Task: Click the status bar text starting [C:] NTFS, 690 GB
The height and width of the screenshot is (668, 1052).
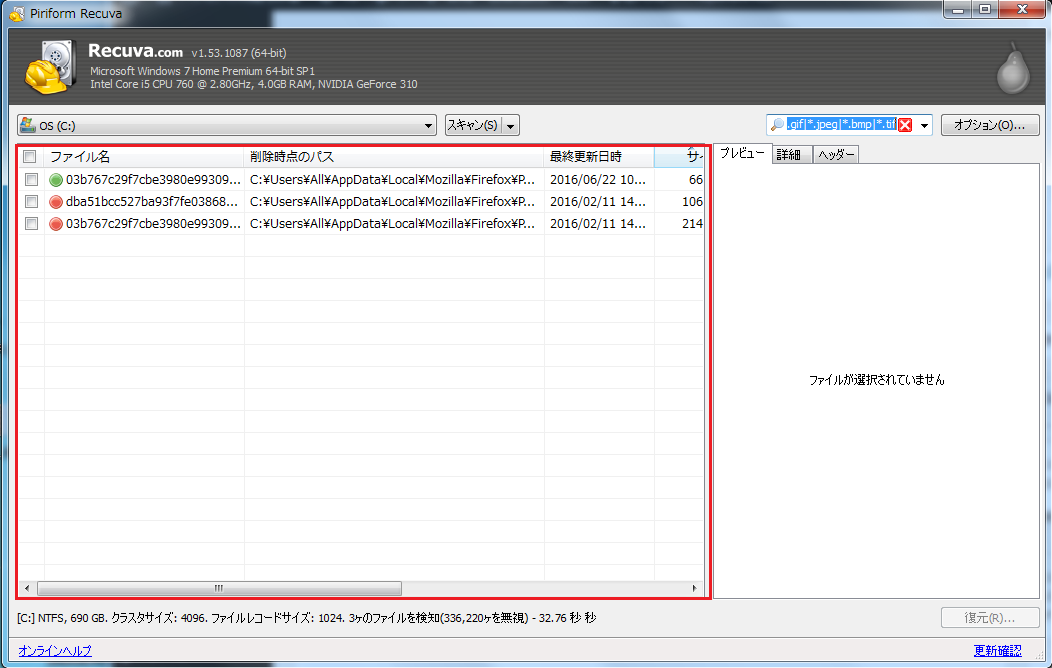Action: tap(307, 618)
